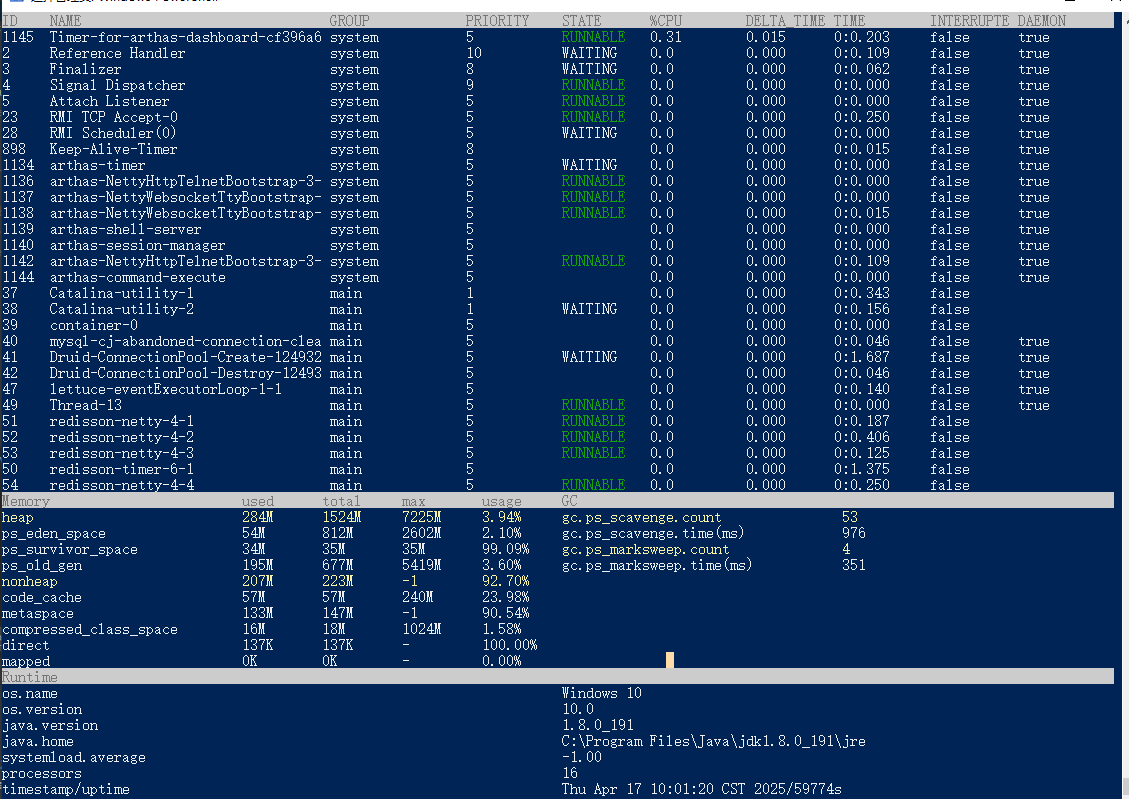Image resolution: width=1129 pixels, height=799 pixels.
Task: Click thread ID 1138
Action: pyautogui.click(x=18, y=213)
